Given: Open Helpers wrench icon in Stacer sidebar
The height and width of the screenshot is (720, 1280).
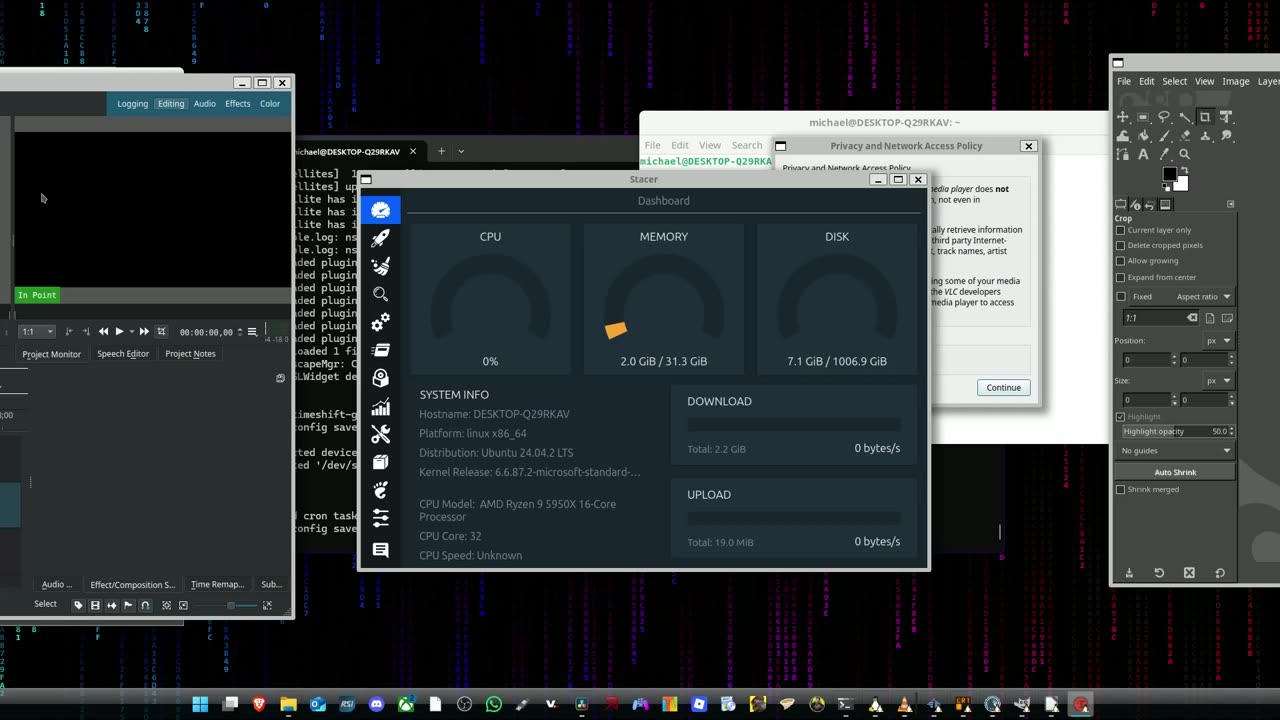Looking at the screenshot, I should (380, 434).
